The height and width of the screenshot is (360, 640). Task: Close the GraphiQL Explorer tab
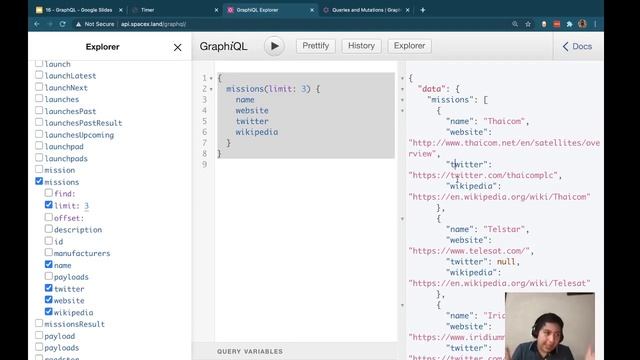tap(312, 10)
